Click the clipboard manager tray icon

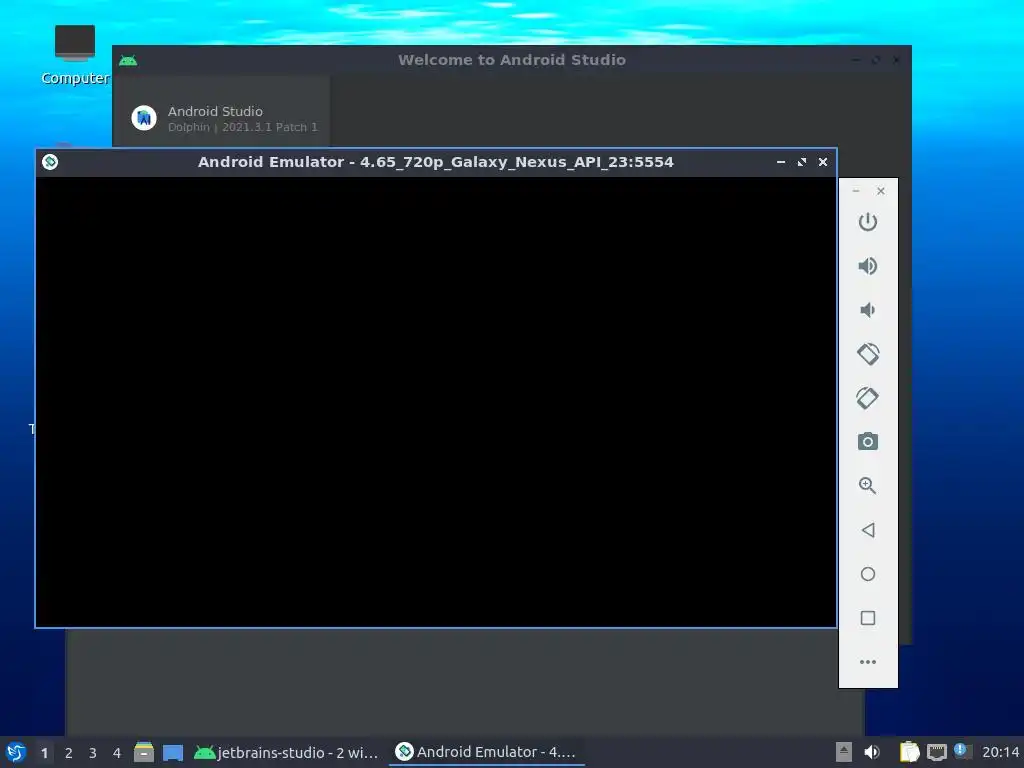click(910, 752)
